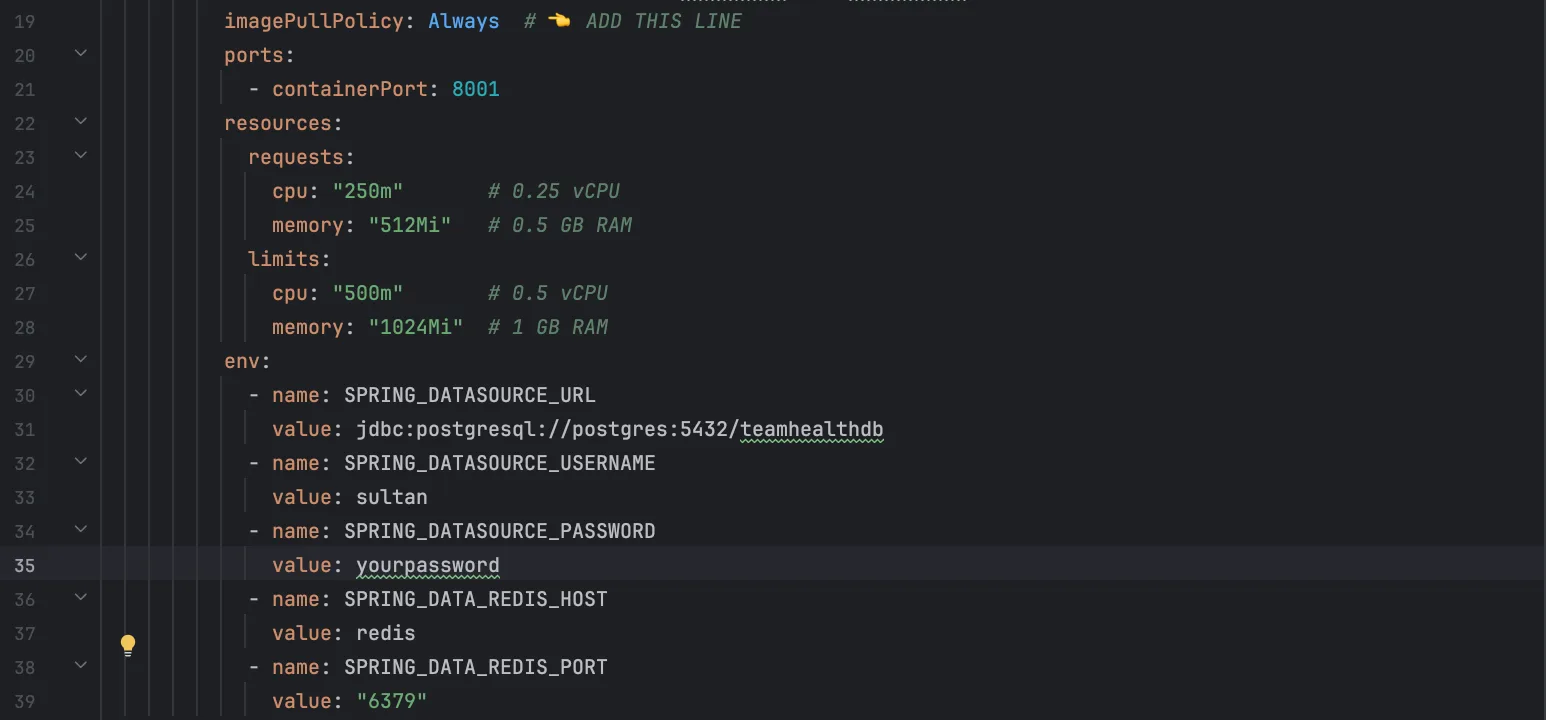Collapse the resources block fold arrow
Viewport: 1546px width, 720px height.
pos(81,121)
